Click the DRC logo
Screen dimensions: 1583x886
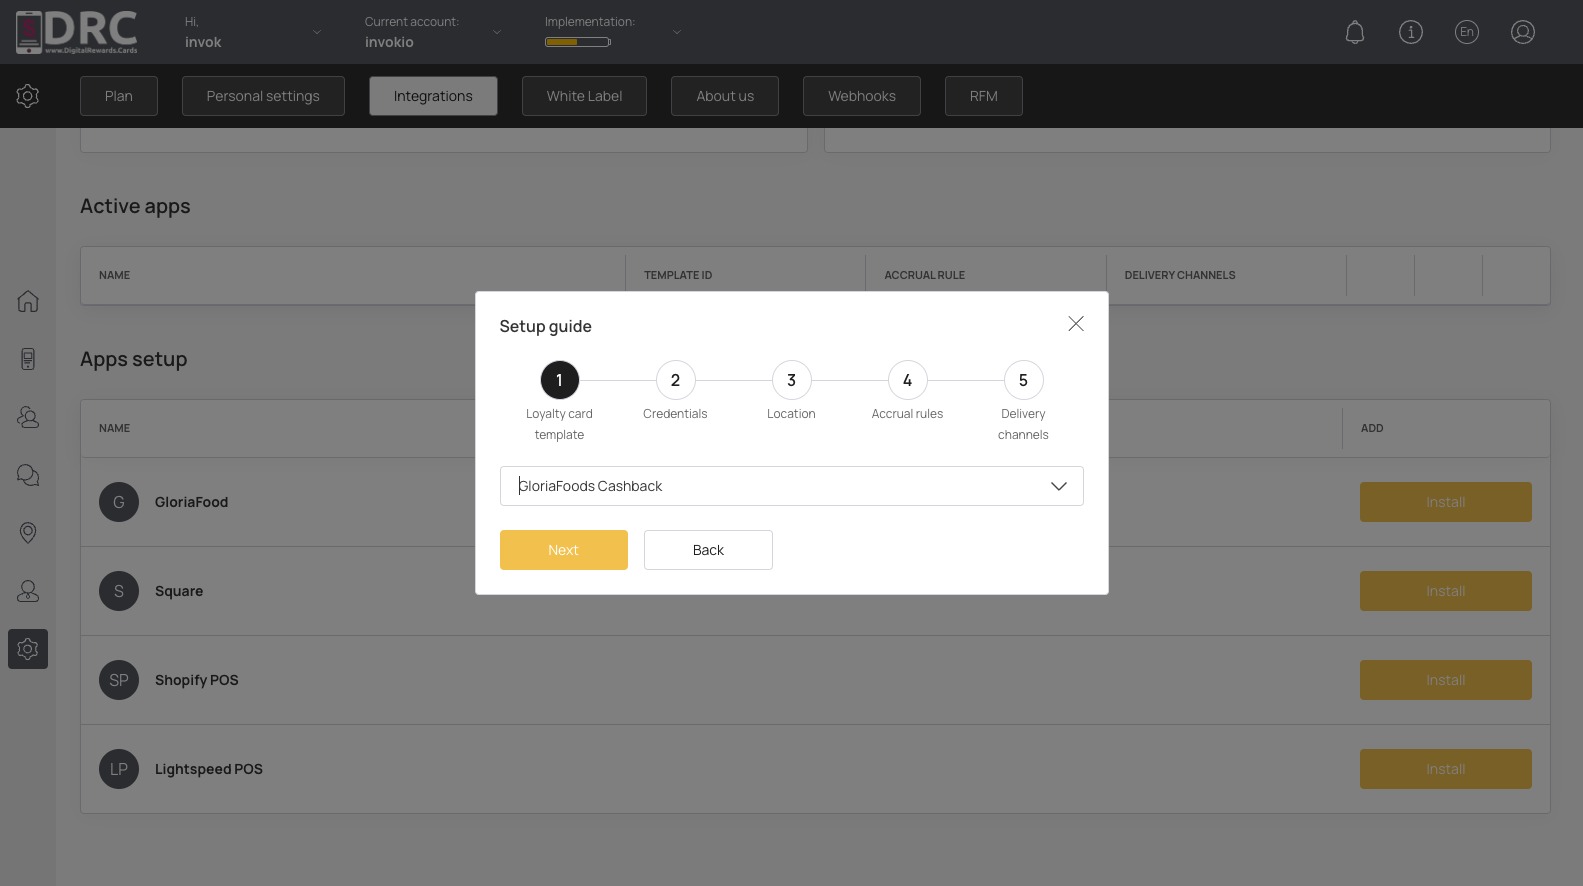[77, 32]
